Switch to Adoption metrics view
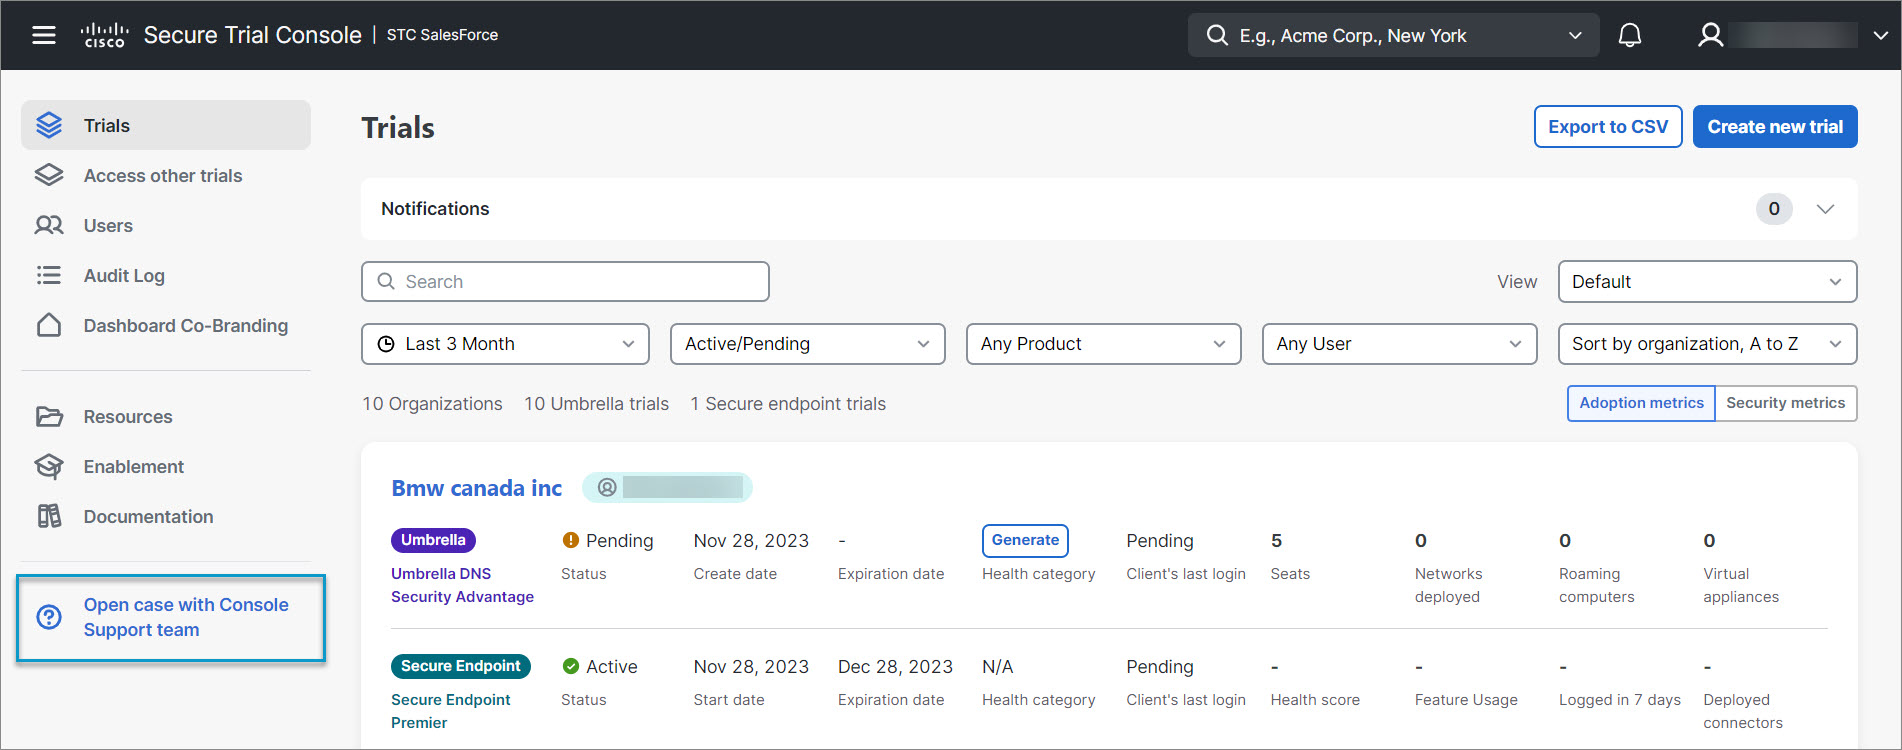Viewport: 1902px width, 750px height. click(x=1641, y=403)
